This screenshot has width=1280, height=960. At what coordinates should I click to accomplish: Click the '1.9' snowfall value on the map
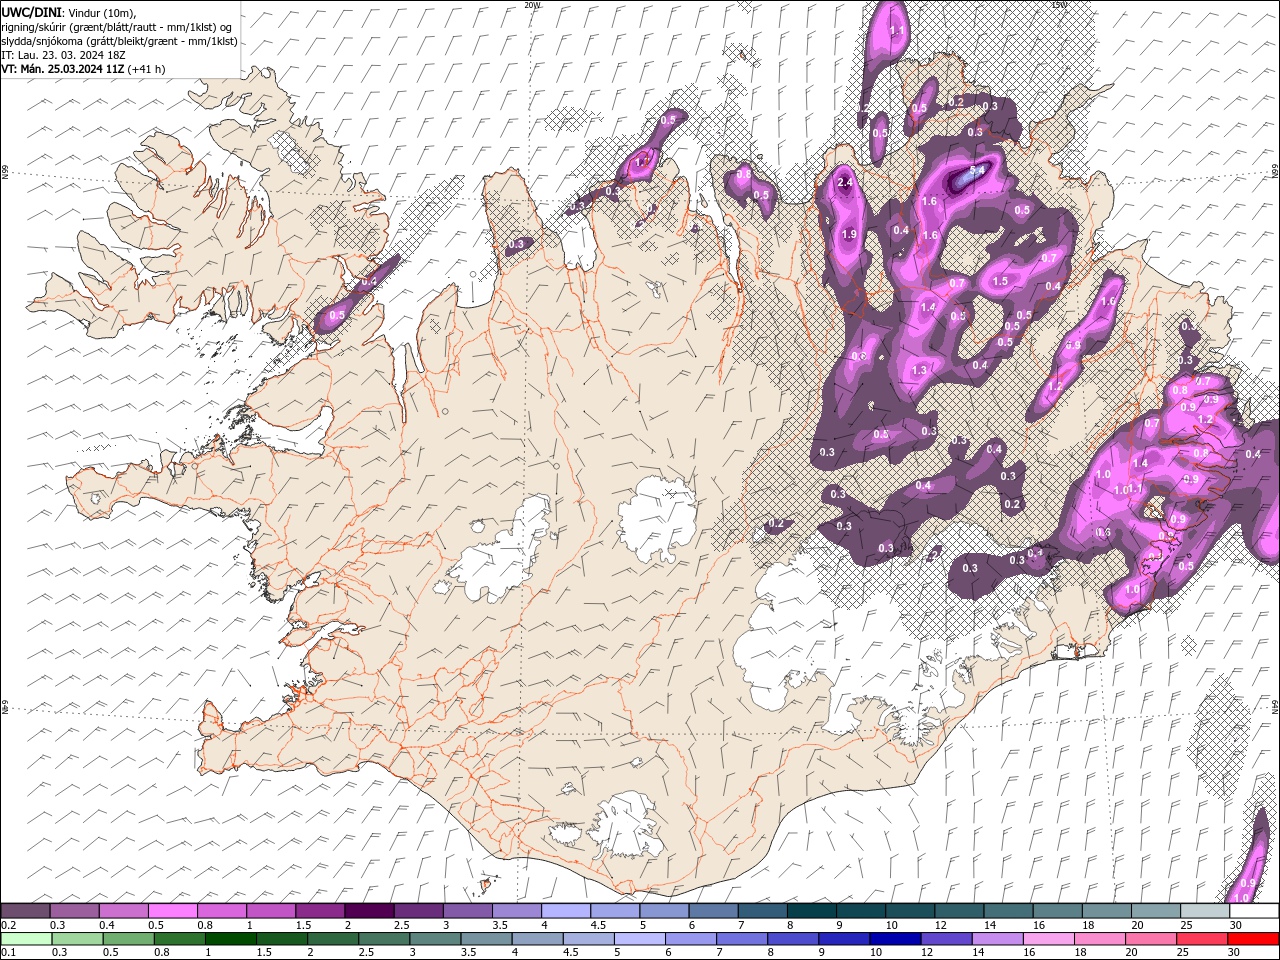[x=849, y=234]
